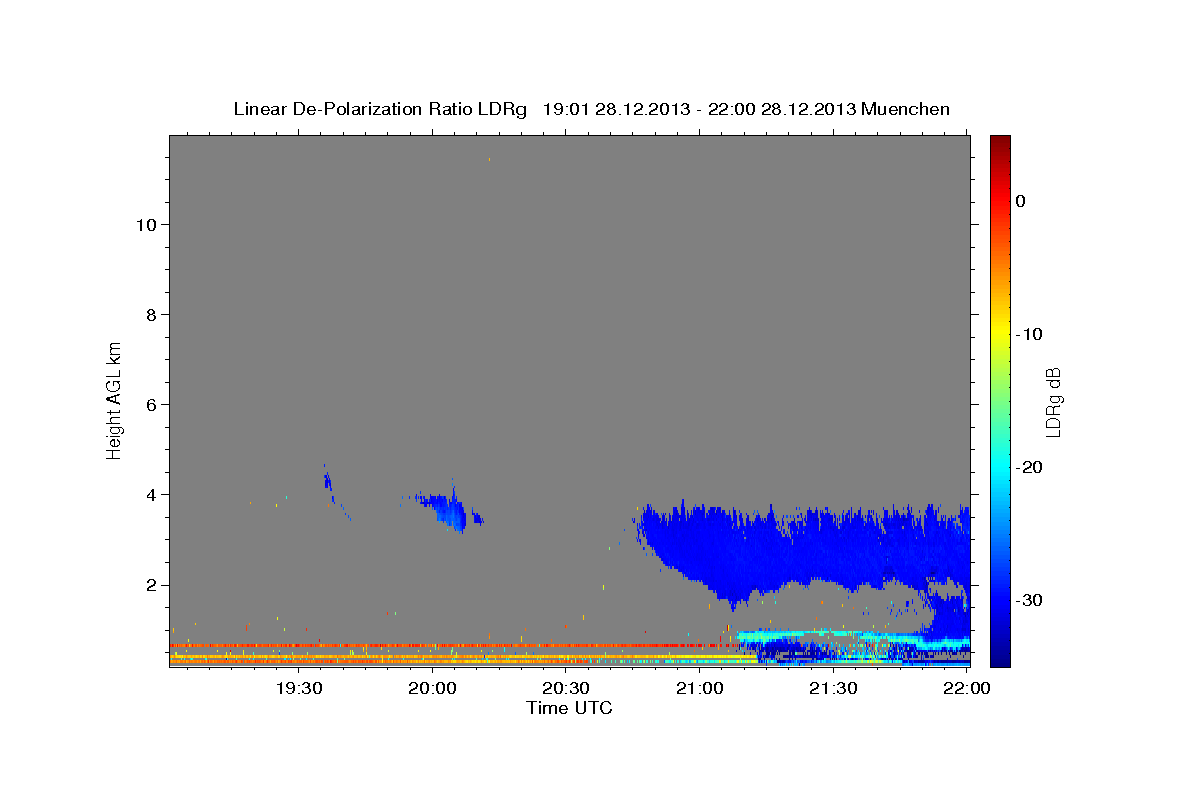1200x800 pixels.
Task: Click the colorbar tick label '-30'
Action: (x=1030, y=600)
